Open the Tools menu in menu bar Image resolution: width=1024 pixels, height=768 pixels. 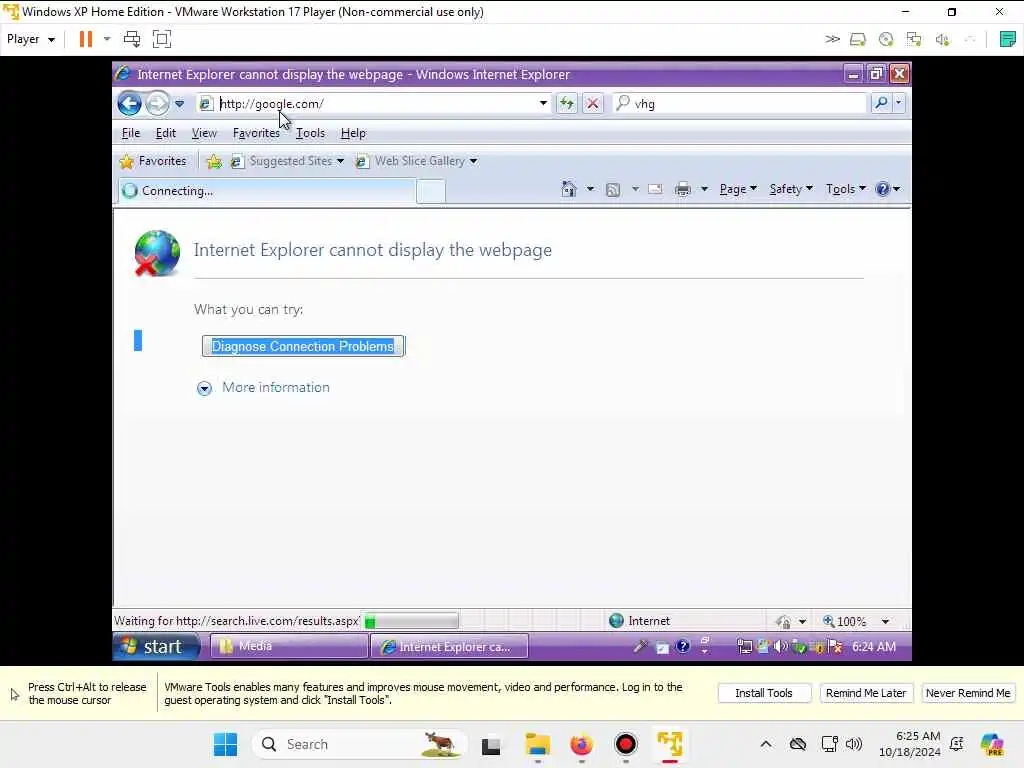pyautogui.click(x=310, y=133)
